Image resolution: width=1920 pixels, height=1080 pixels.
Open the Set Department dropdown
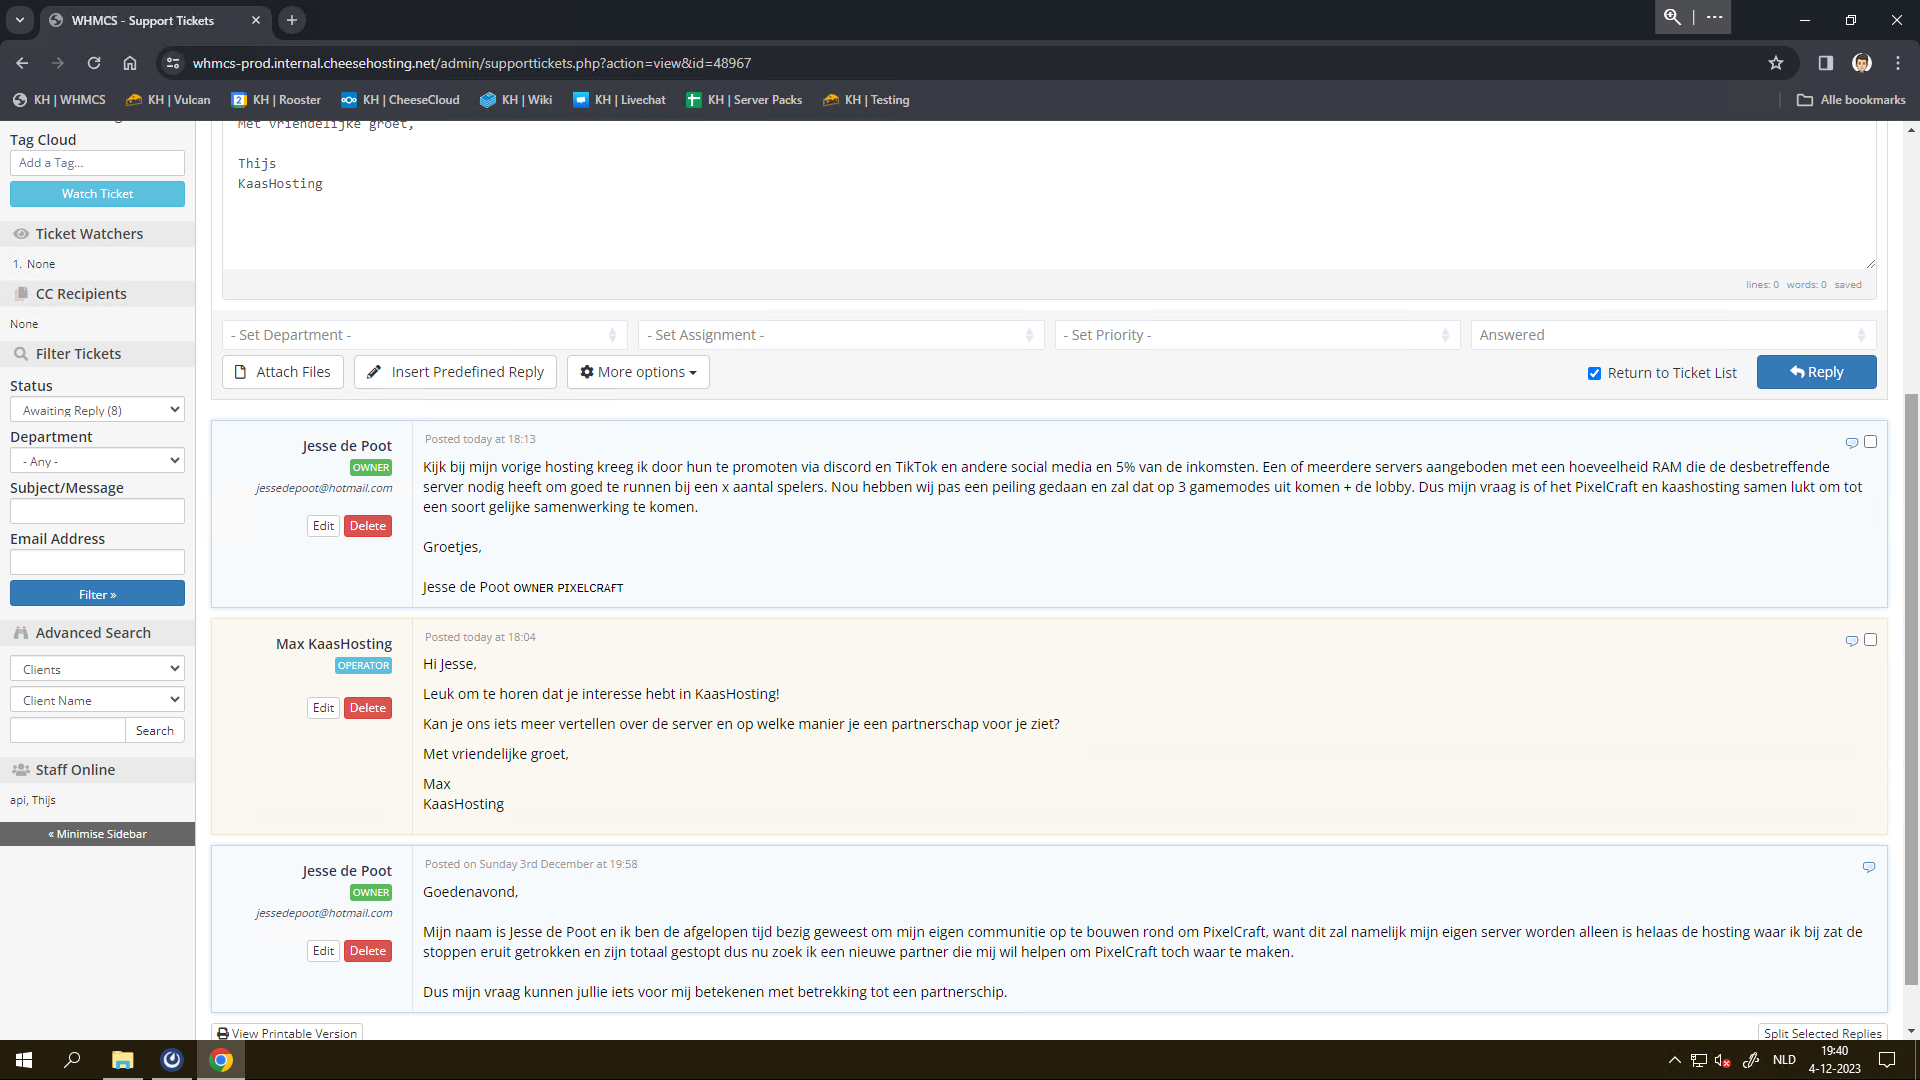[x=424, y=335]
